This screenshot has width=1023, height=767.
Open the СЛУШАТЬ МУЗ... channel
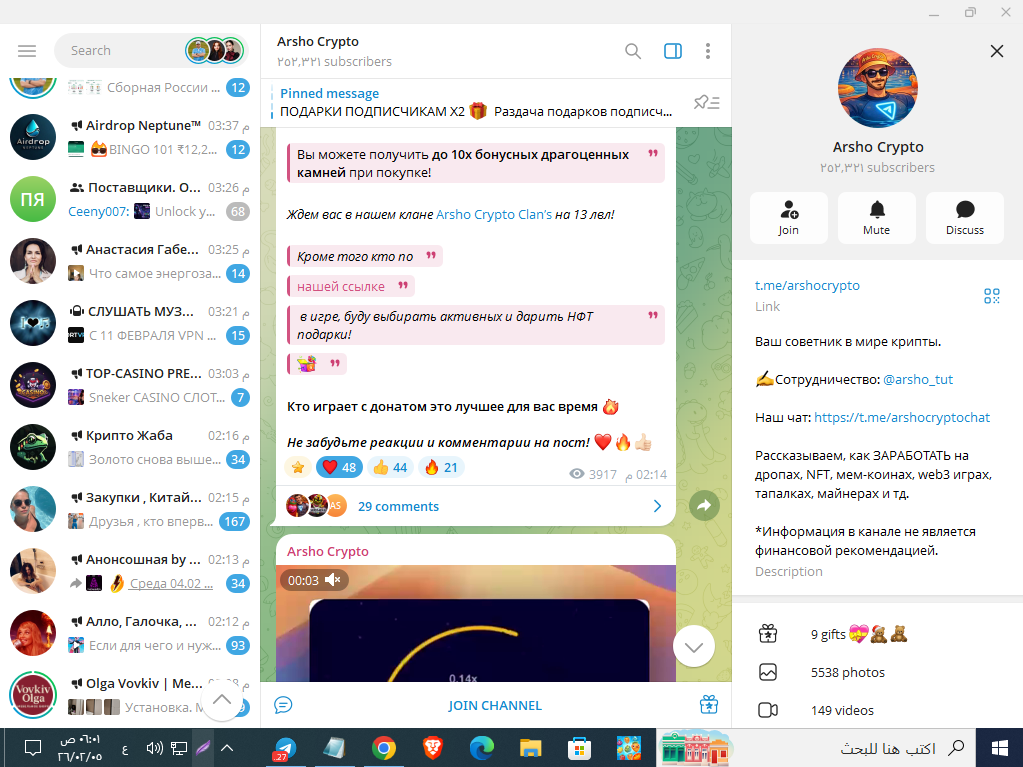click(130, 323)
